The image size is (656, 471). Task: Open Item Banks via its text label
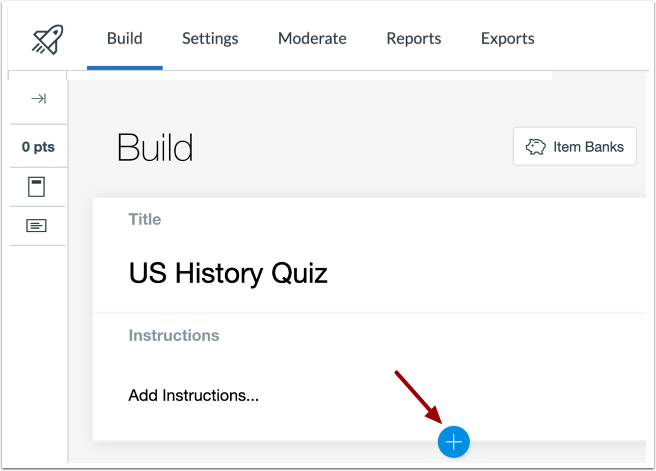(588, 146)
